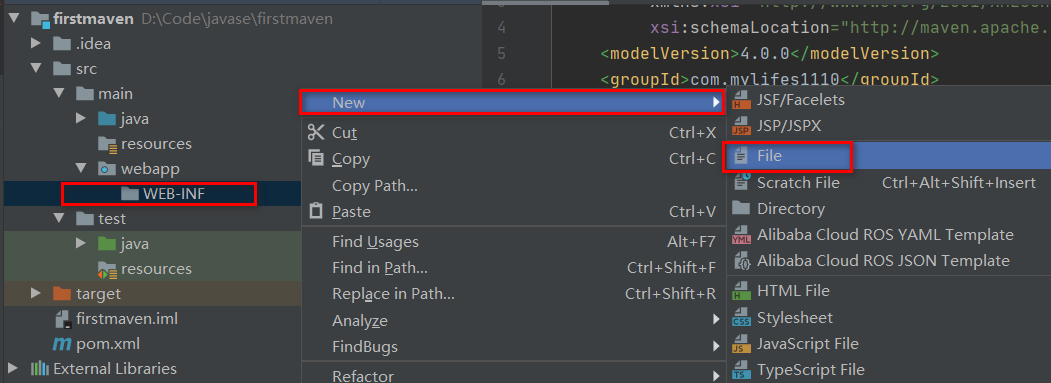Click the scissors Cut icon
The image size is (1051, 383).
[316, 132]
